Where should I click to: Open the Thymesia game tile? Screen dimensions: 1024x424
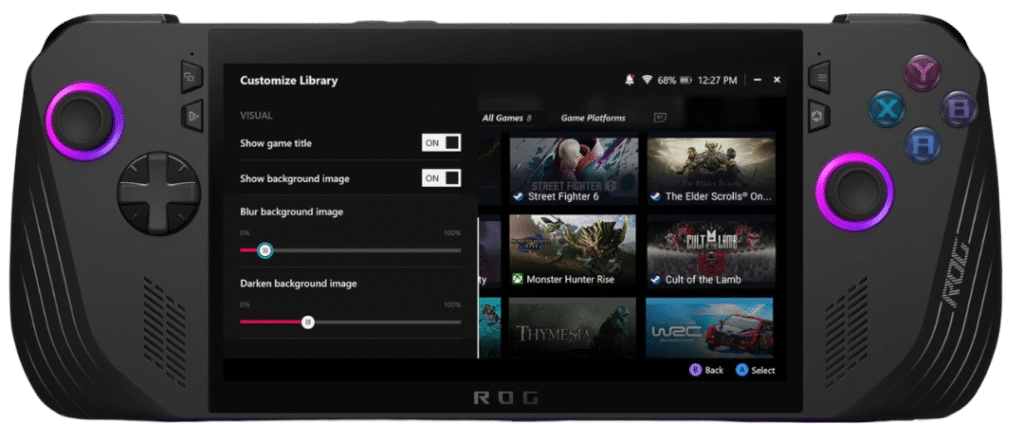point(573,328)
